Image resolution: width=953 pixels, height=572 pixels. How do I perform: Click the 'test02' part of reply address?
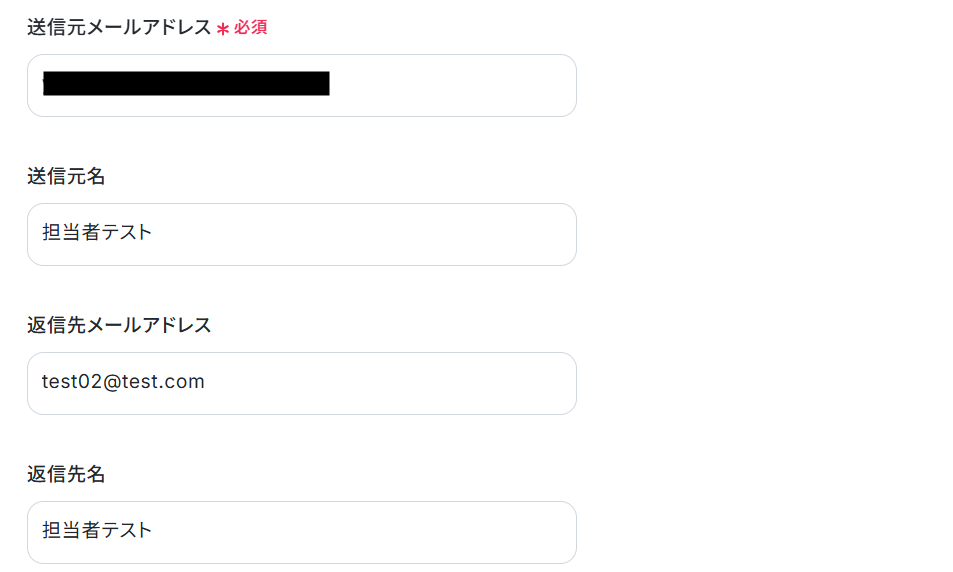click(72, 382)
